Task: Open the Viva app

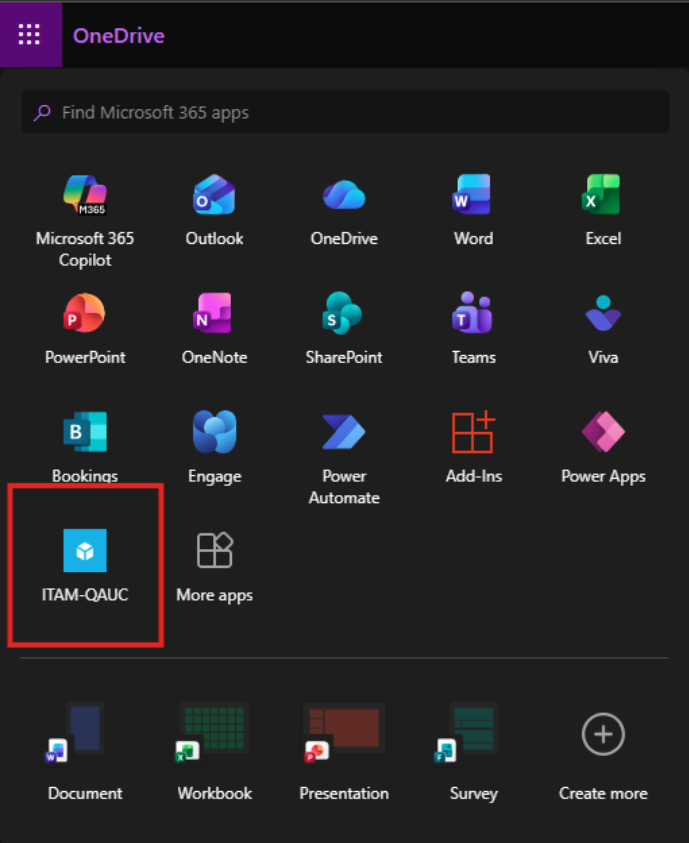Action: click(603, 315)
